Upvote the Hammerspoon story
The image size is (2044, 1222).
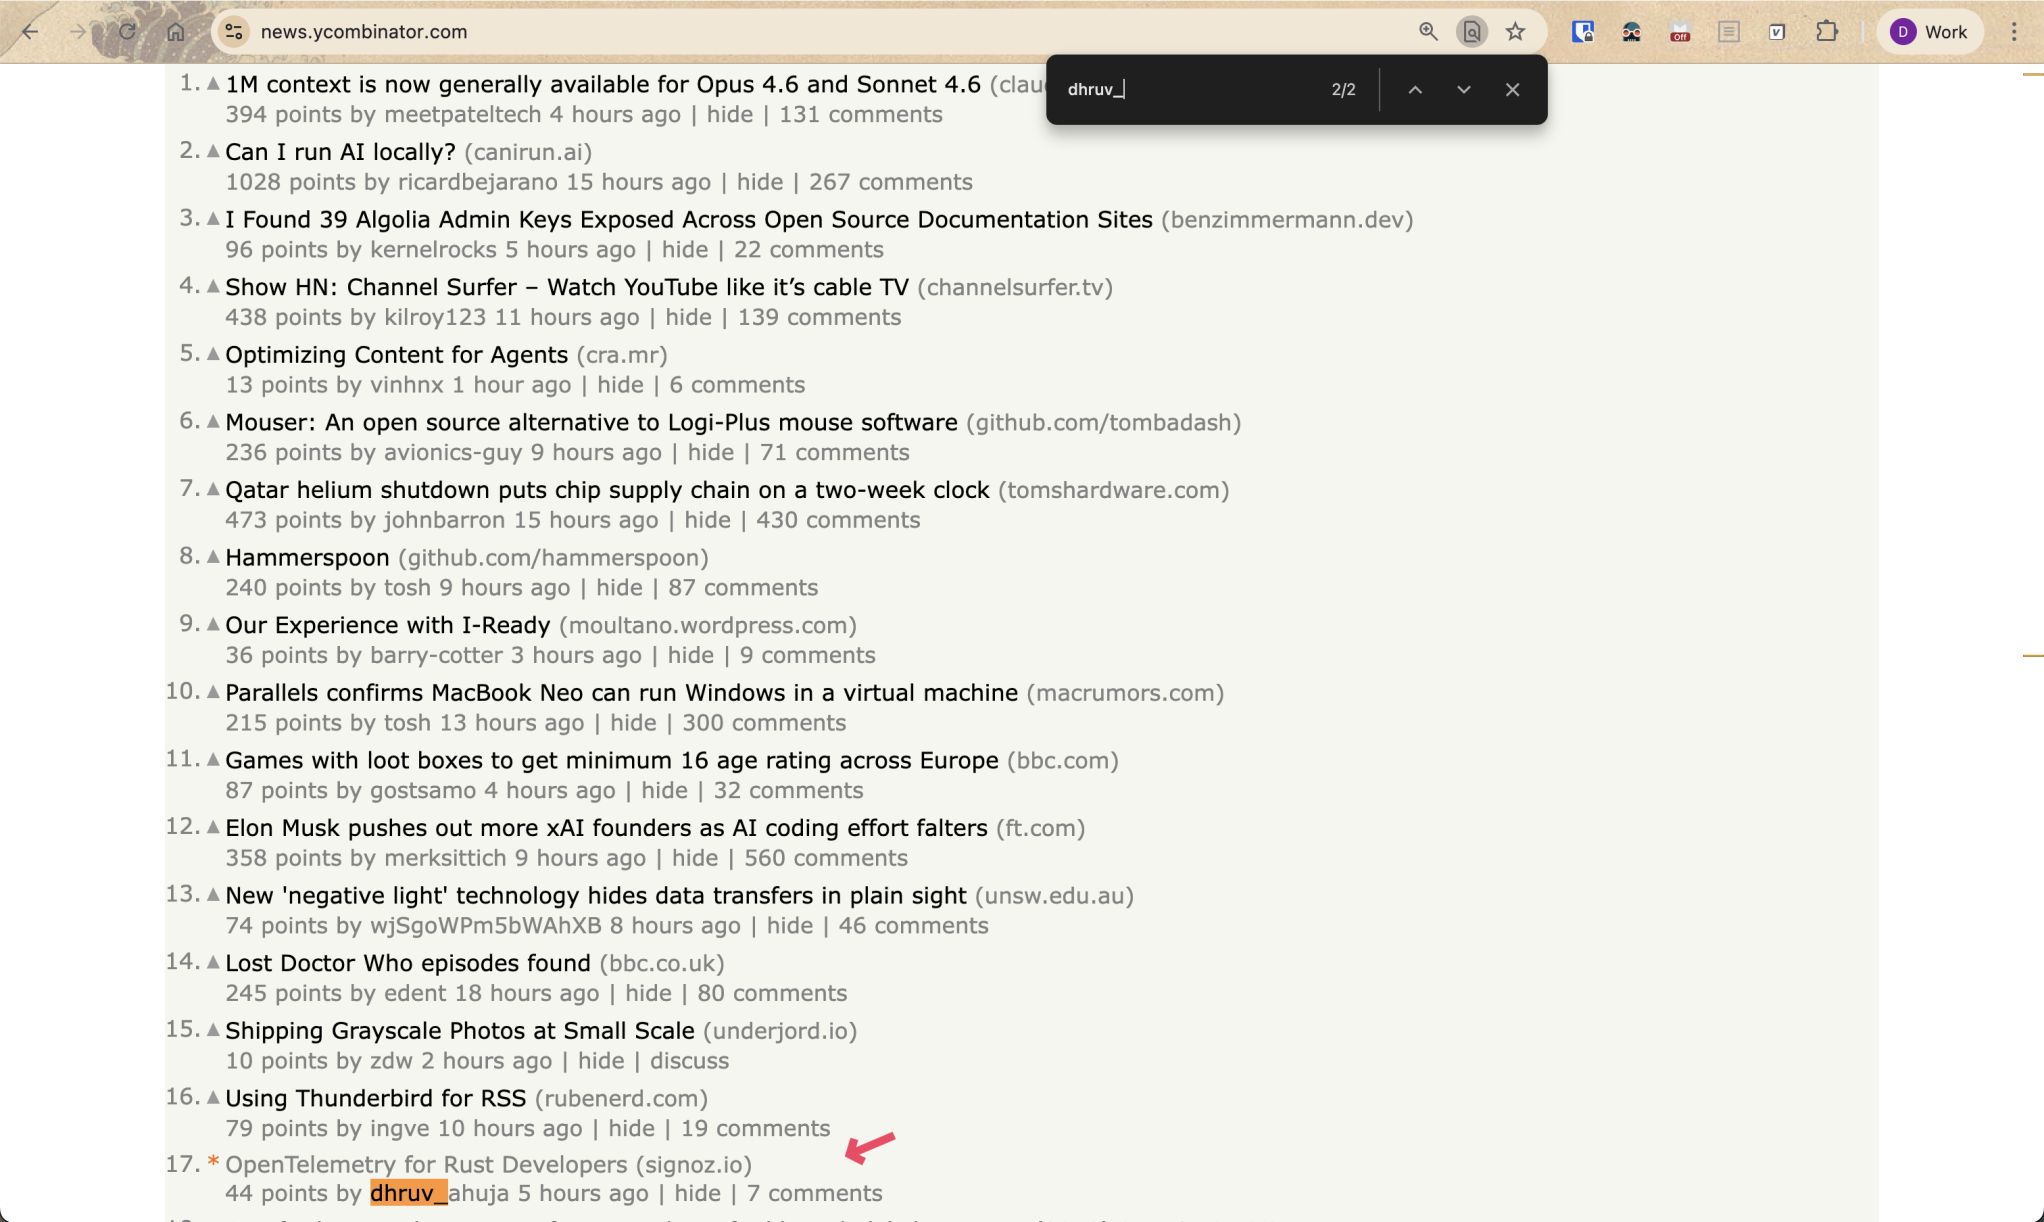click(213, 556)
